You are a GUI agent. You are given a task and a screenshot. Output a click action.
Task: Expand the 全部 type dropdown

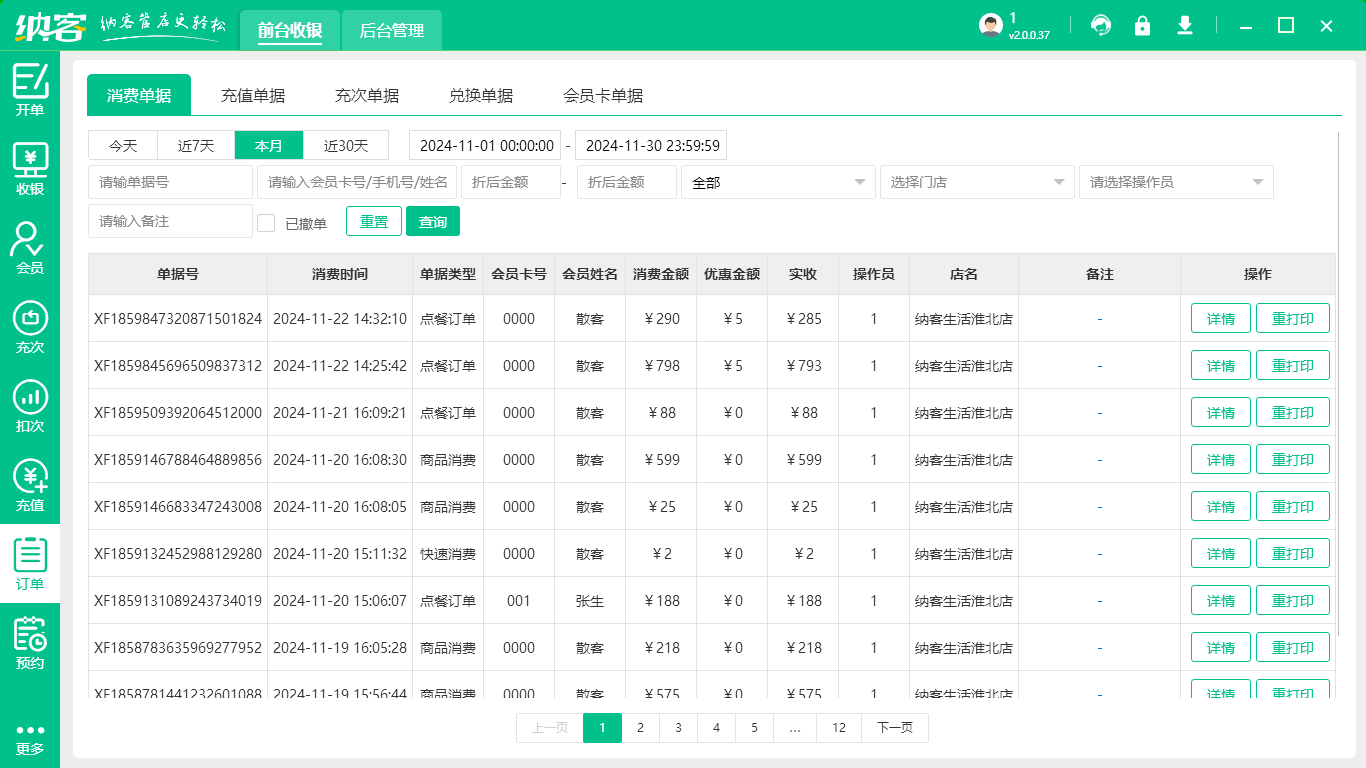tap(777, 182)
